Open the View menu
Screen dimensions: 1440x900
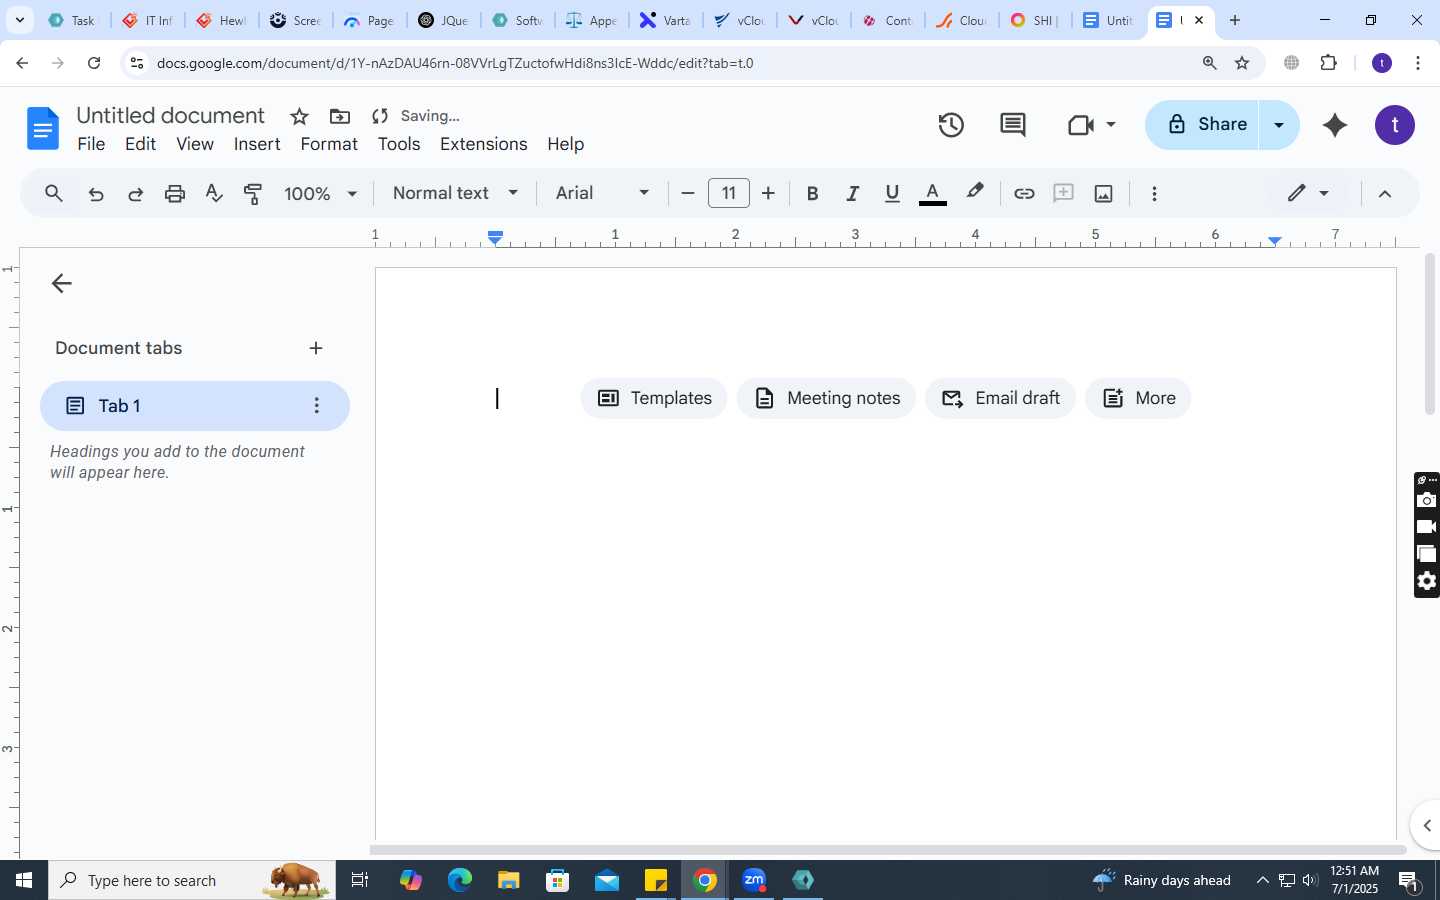pos(195,144)
